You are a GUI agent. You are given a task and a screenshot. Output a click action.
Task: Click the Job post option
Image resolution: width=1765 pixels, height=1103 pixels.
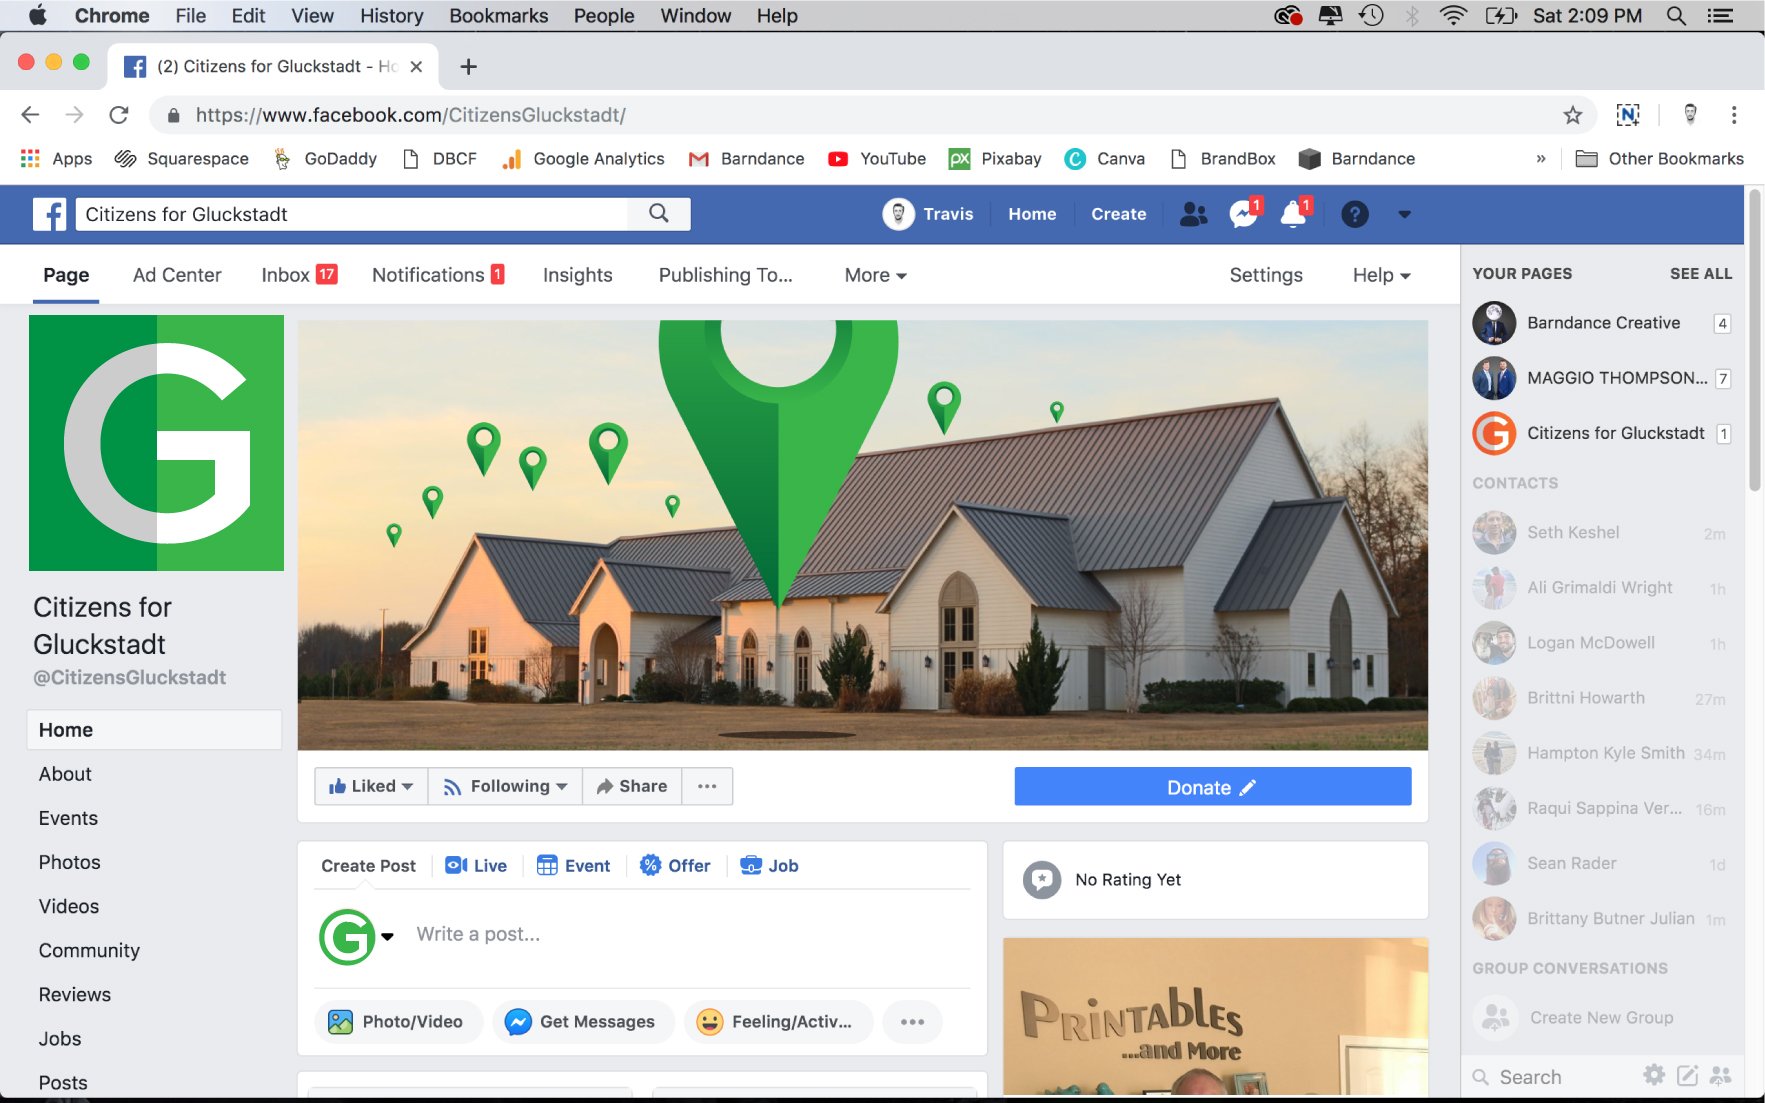coord(768,866)
